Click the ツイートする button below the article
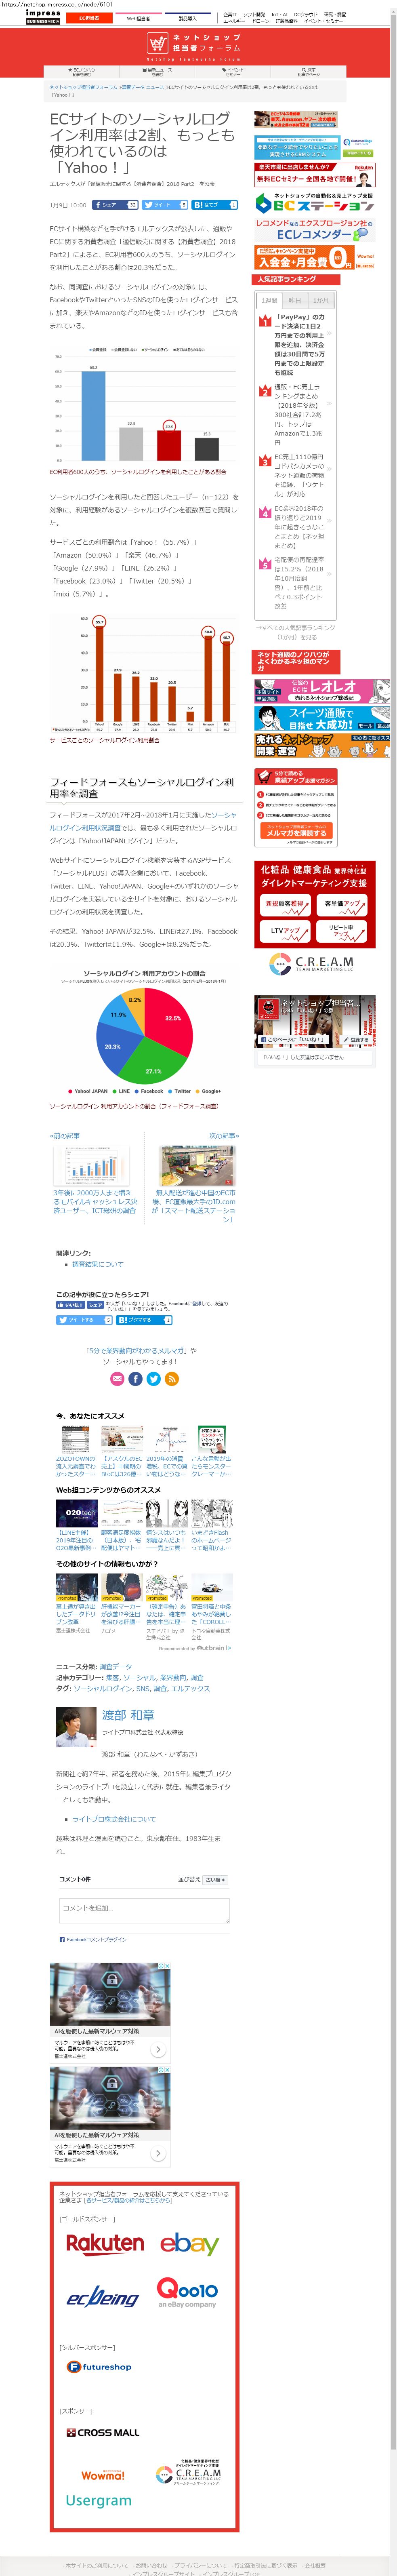 tap(84, 1320)
